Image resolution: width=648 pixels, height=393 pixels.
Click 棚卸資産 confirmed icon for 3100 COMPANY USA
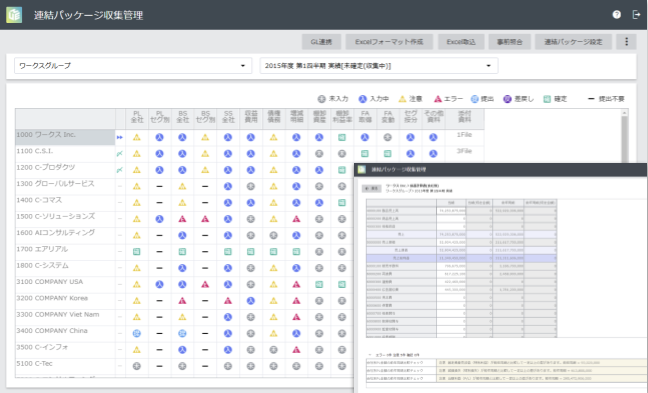[319, 284]
